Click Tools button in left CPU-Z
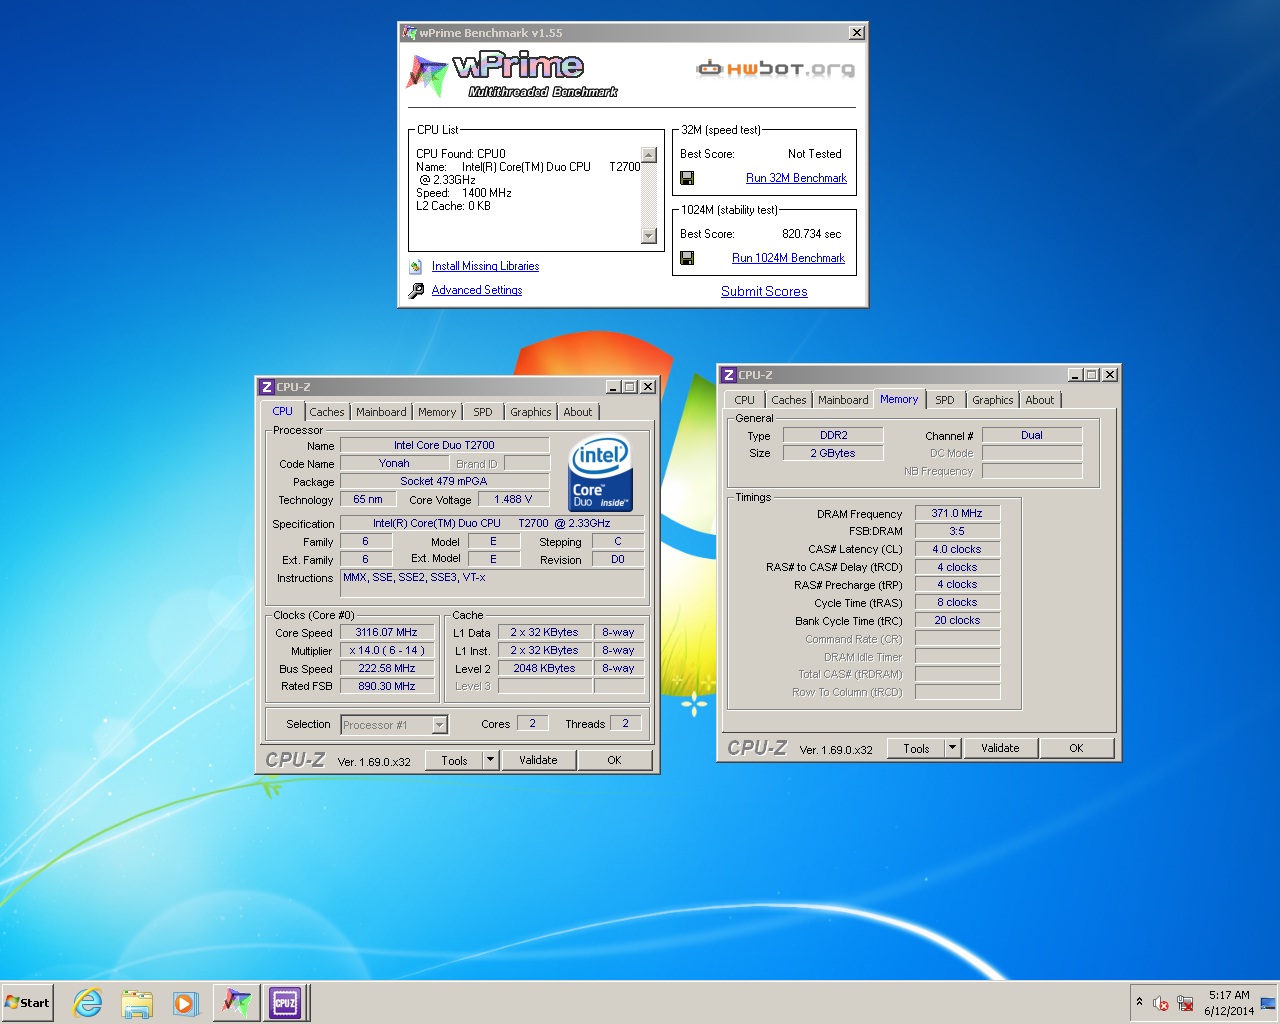Screen dimensions: 1280x1024 (x=454, y=760)
